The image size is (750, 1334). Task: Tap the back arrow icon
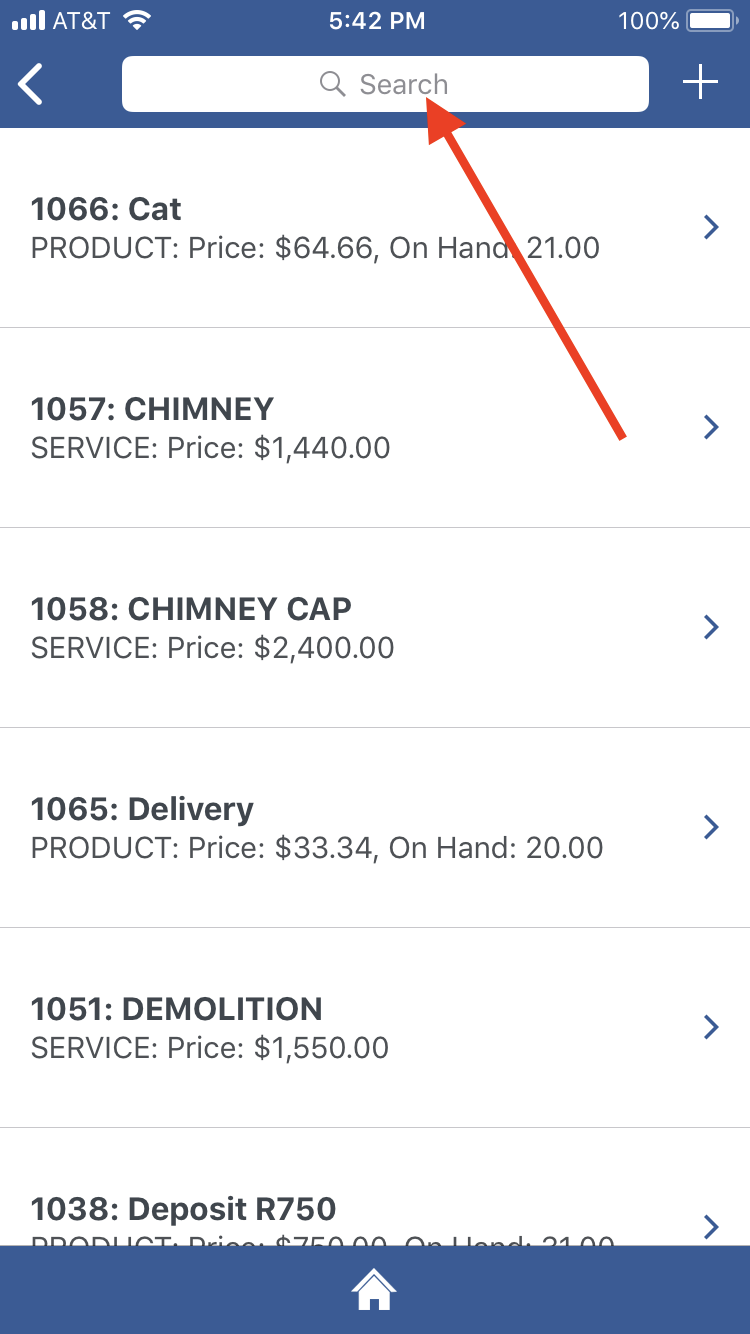[x=32, y=84]
